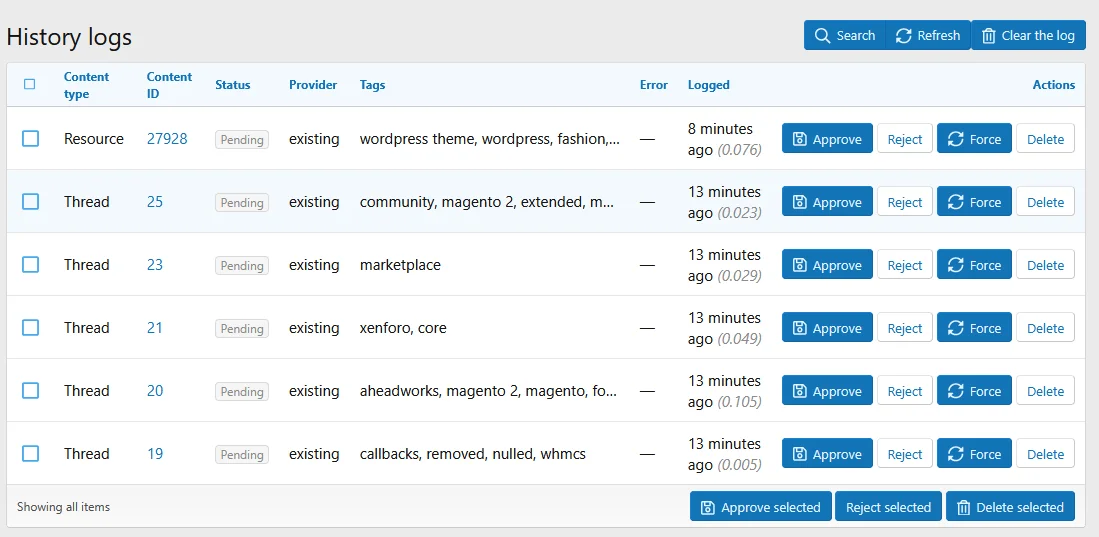Click the Status column header

[233, 85]
